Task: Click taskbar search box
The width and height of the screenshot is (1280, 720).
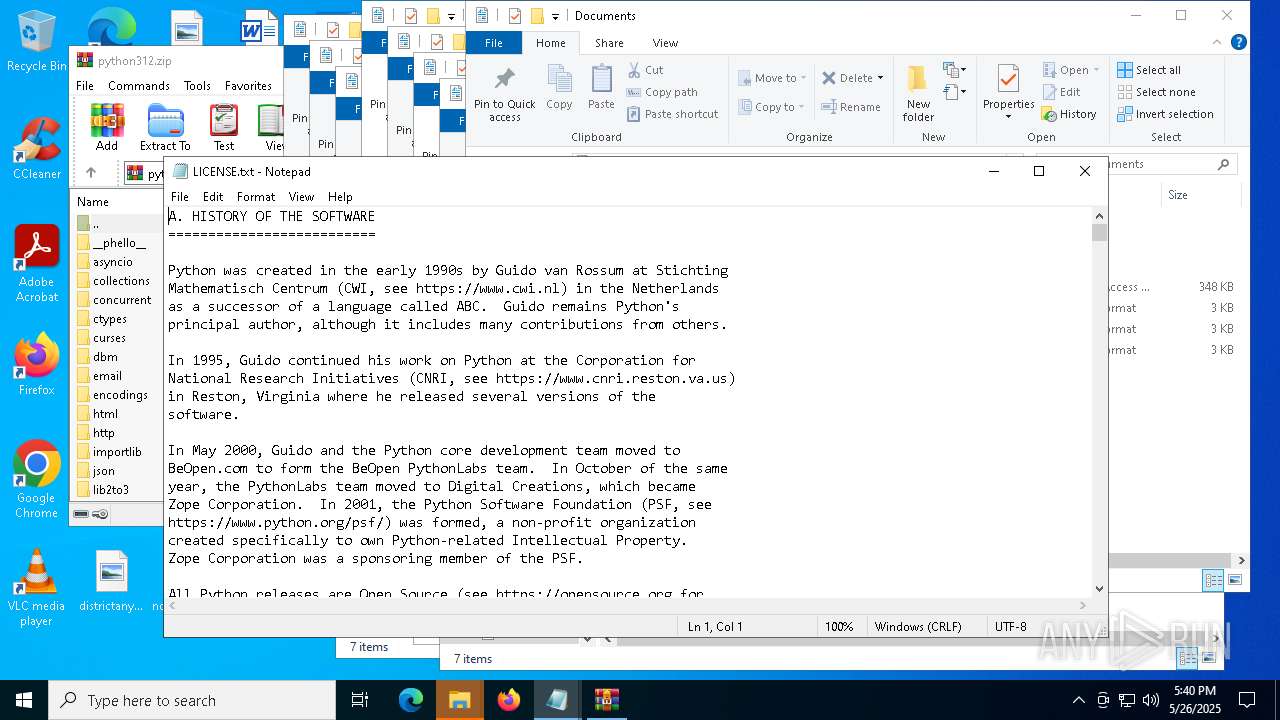Action: coord(192,700)
